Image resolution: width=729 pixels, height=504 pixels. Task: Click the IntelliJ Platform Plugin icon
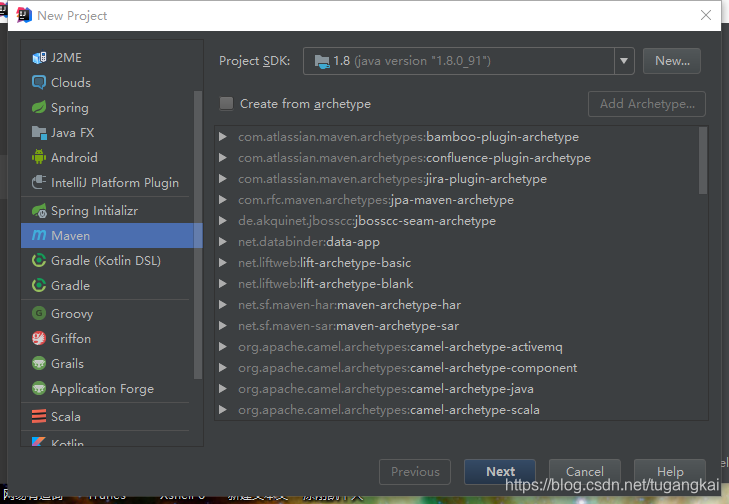click(x=39, y=182)
